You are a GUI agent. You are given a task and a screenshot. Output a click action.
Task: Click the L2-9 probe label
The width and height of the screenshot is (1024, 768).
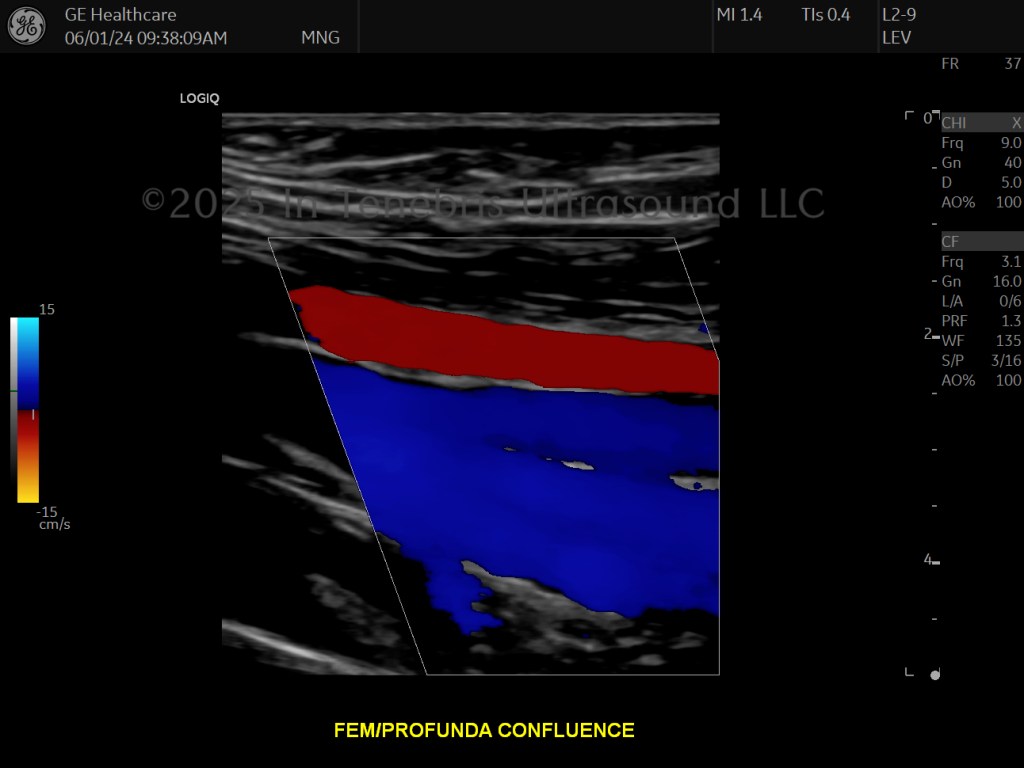(x=899, y=14)
